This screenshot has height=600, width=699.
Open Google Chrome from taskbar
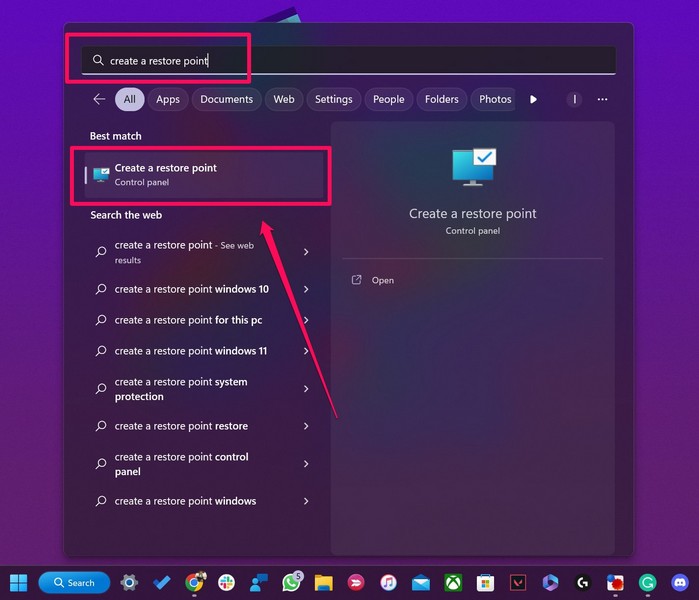pyautogui.click(x=194, y=583)
